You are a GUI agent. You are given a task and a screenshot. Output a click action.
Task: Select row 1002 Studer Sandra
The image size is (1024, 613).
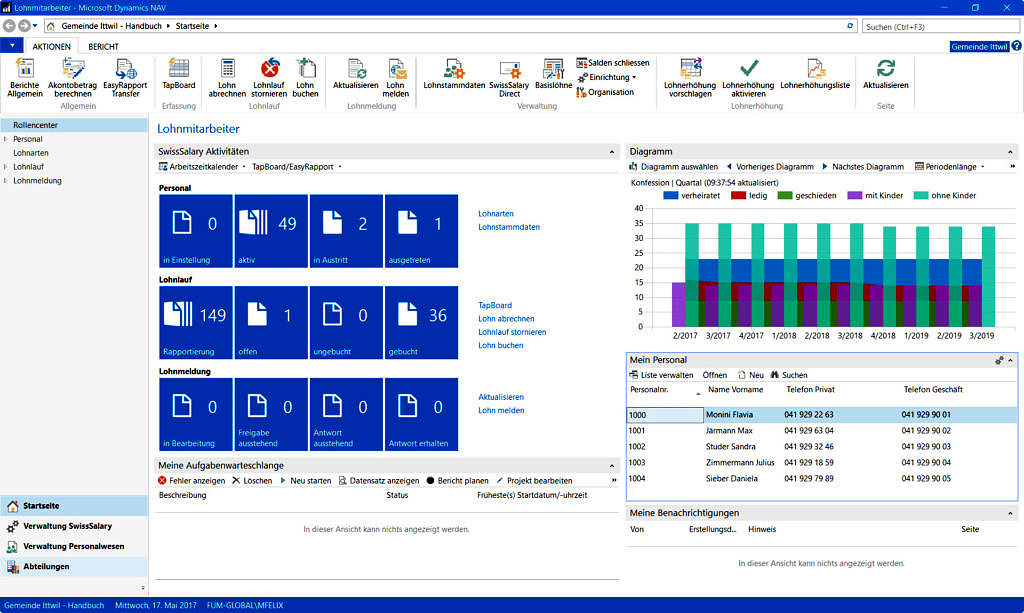[x=822, y=447]
